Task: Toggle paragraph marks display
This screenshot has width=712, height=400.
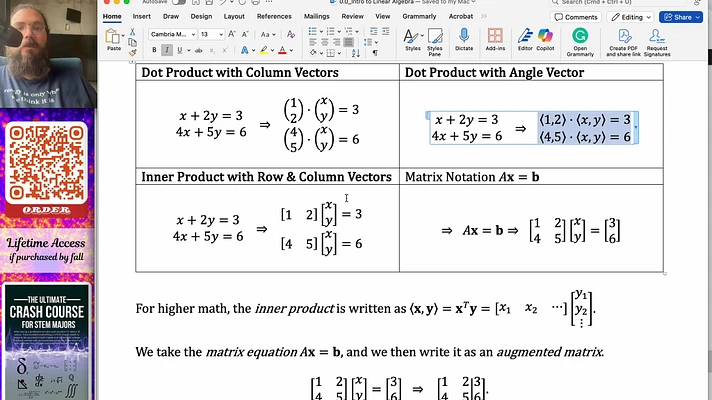Action: coord(375,53)
